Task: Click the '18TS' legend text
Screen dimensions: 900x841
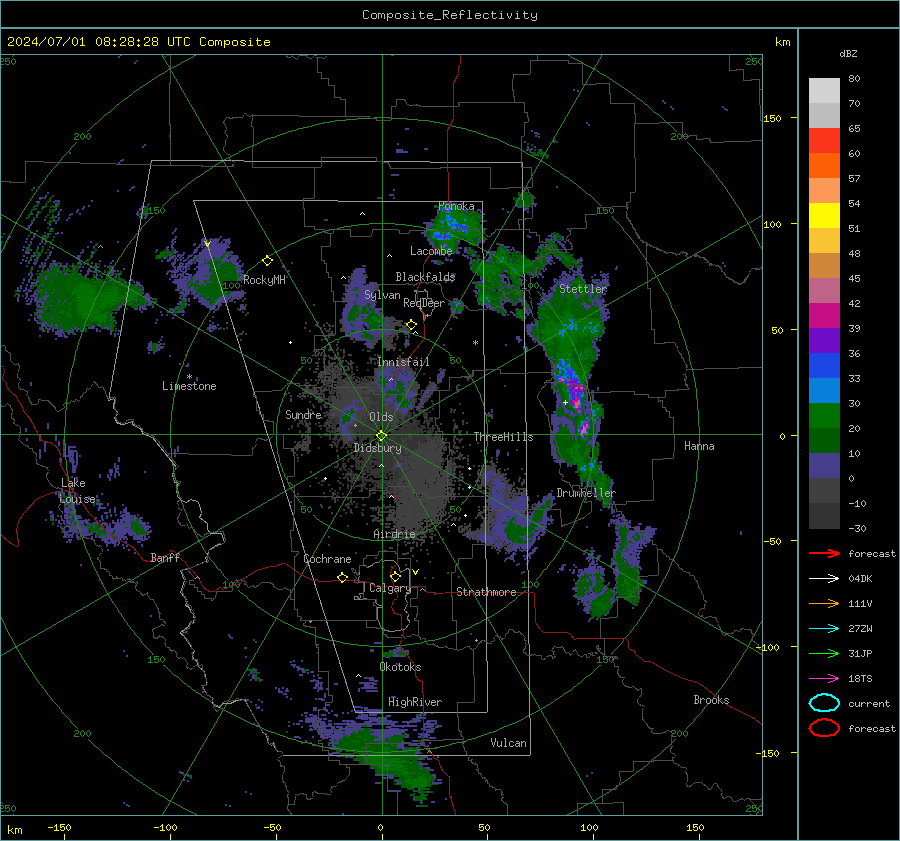Action: coord(860,679)
